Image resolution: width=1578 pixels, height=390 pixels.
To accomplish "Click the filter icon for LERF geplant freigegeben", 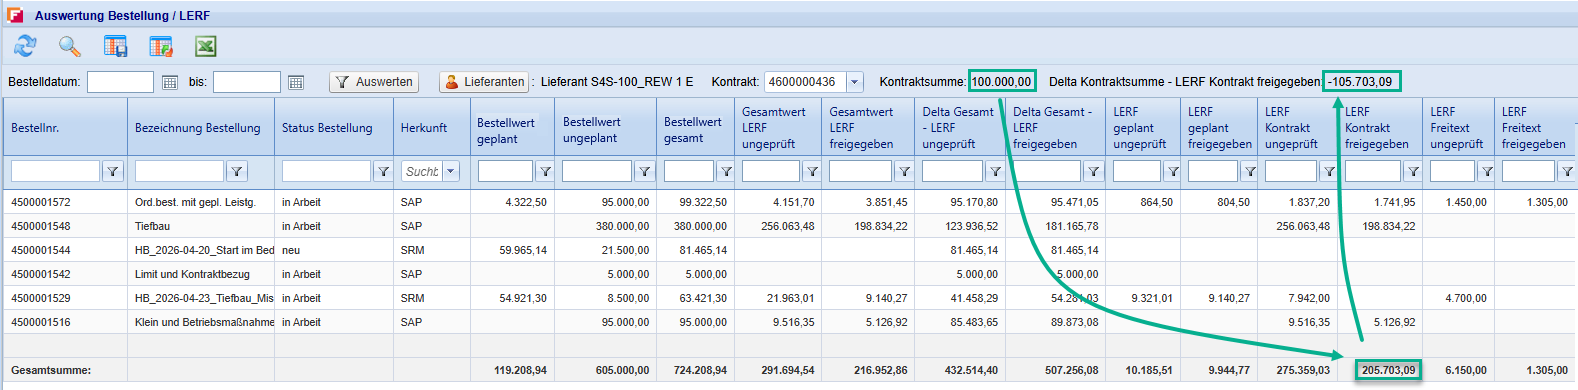I will [x=1249, y=171].
